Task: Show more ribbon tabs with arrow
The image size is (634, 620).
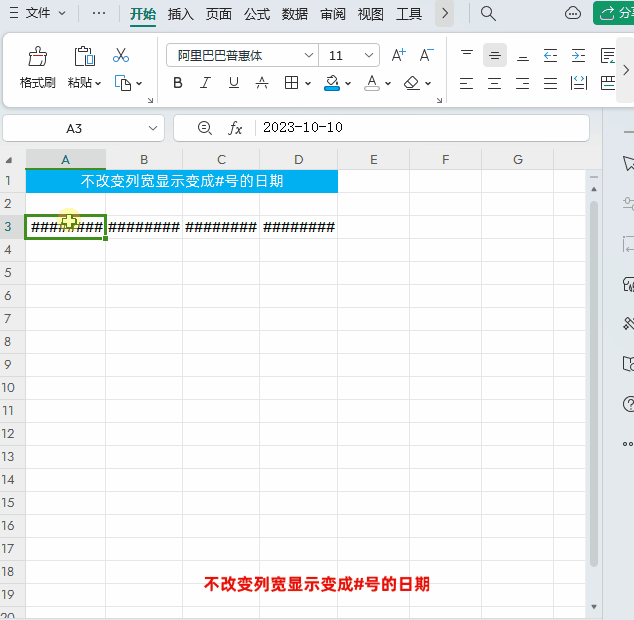Action: tap(444, 13)
